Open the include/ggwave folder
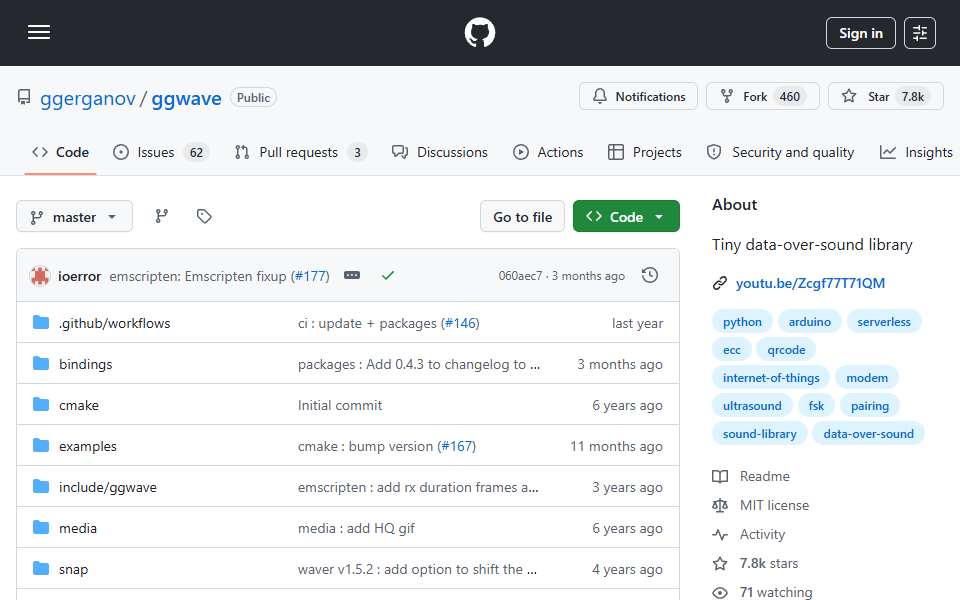This screenshot has width=960, height=600. 108,487
